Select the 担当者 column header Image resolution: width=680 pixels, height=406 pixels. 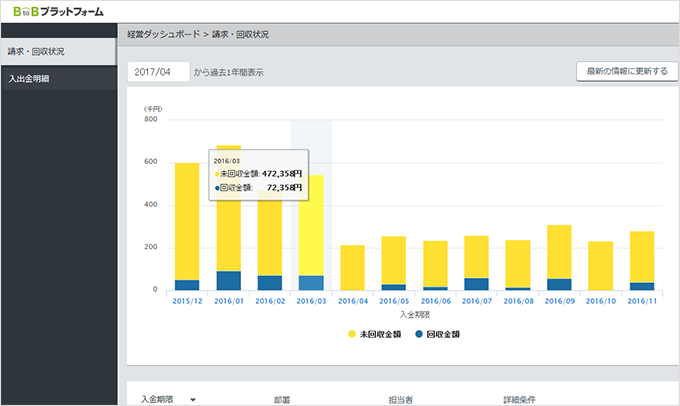[402, 399]
